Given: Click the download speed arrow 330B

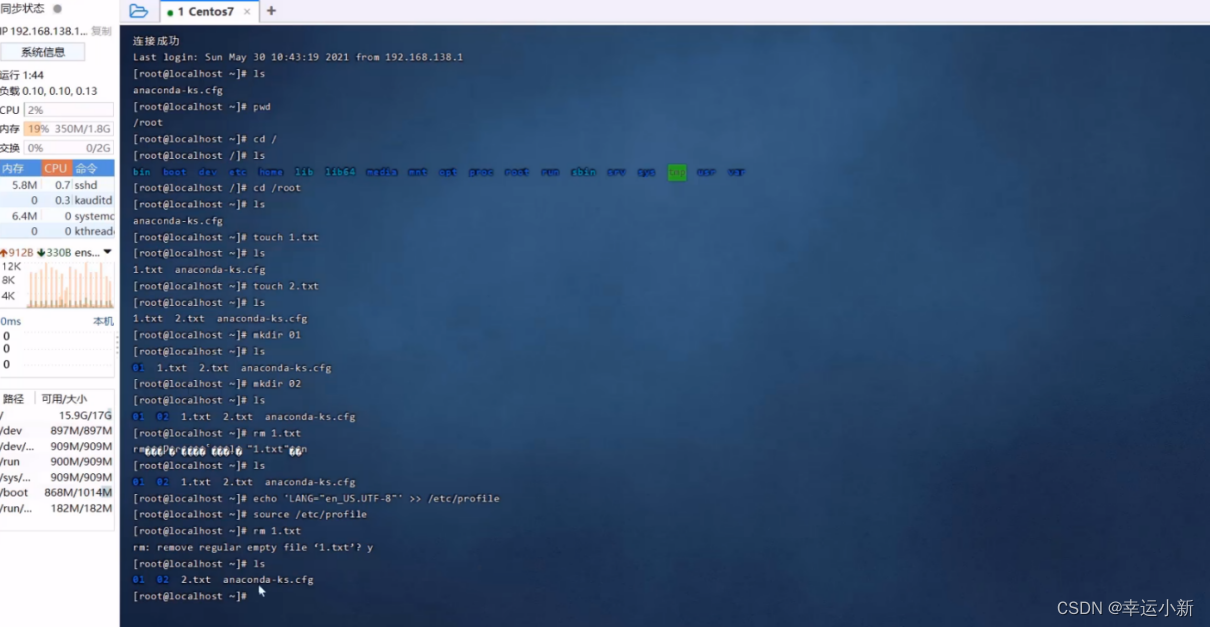Looking at the screenshot, I should (54, 252).
